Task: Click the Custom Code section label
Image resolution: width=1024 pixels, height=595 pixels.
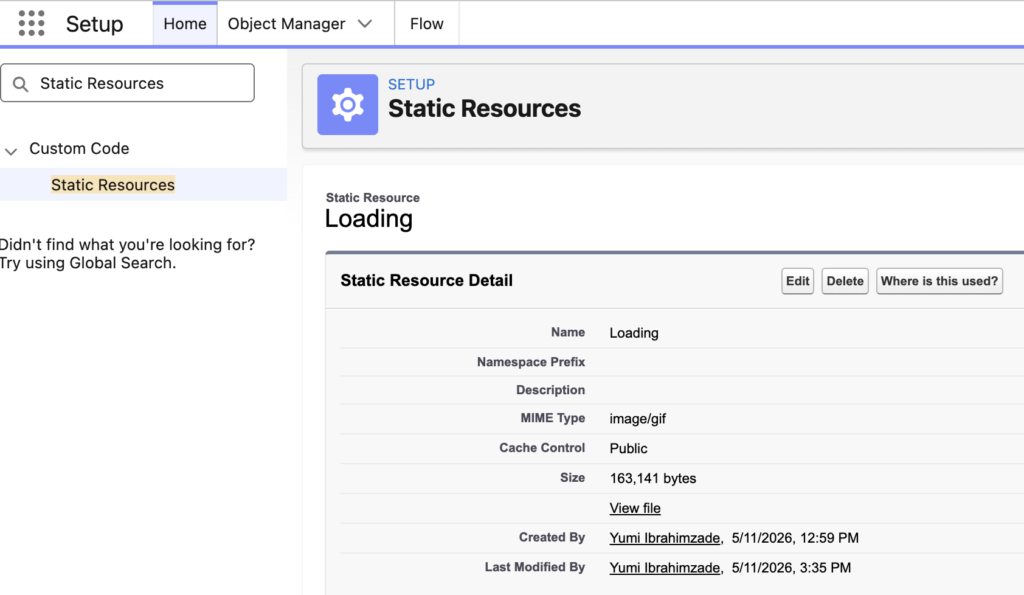Action: point(79,149)
